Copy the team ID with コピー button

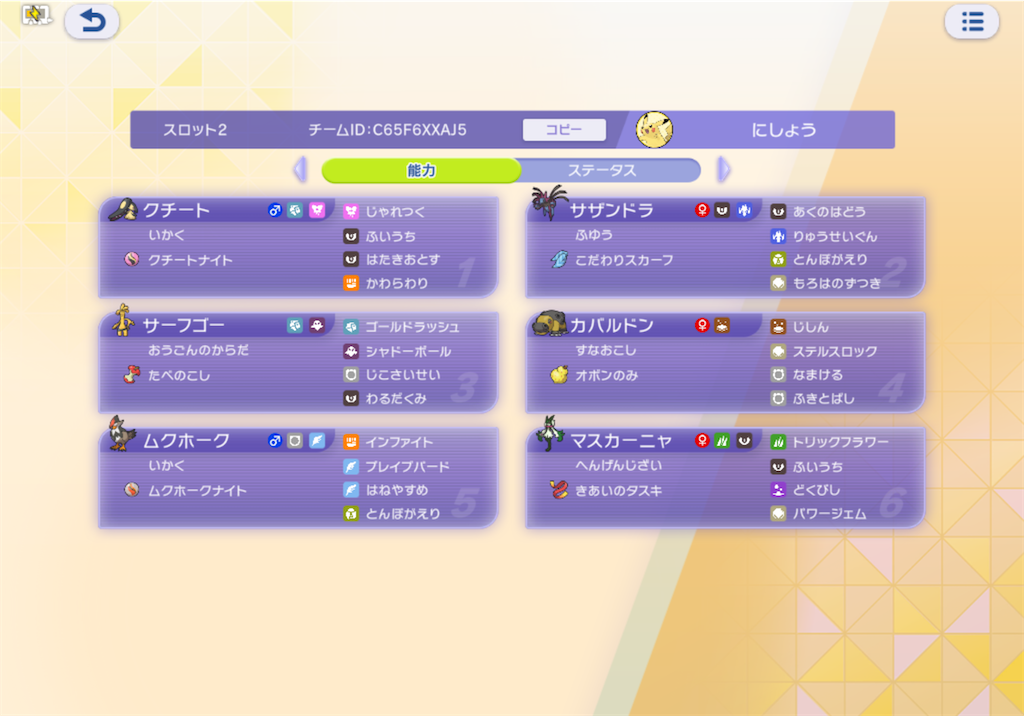click(x=564, y=129)
